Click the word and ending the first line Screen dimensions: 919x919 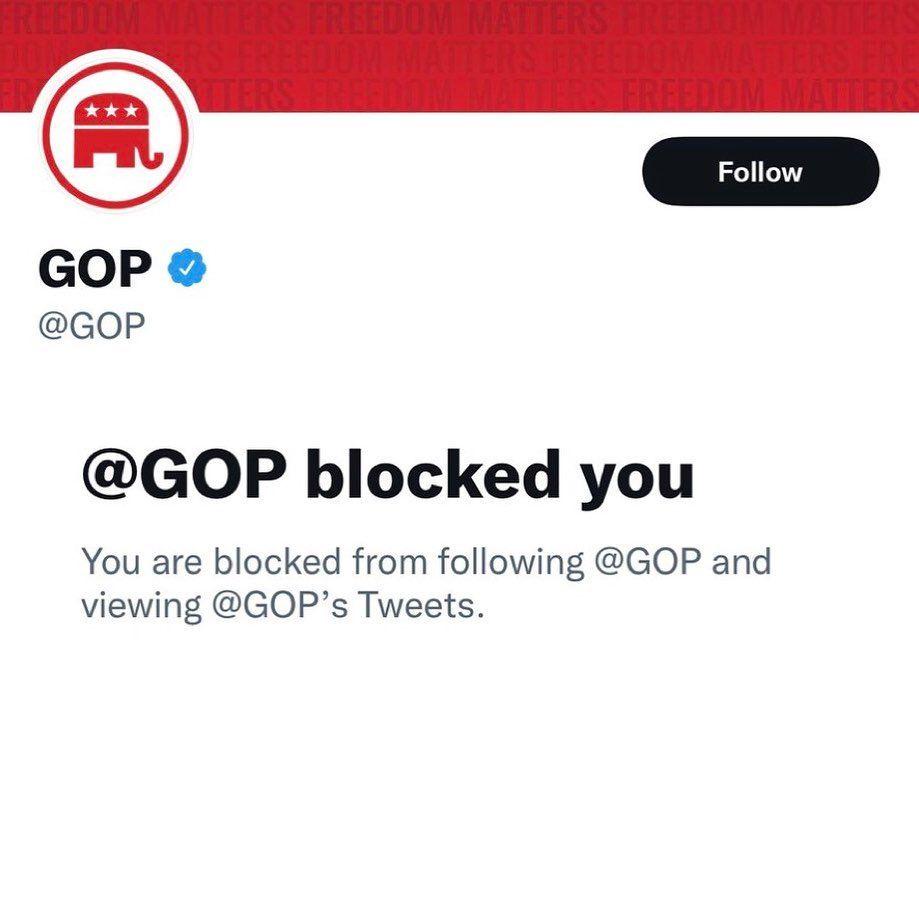[x=741, y=561]
